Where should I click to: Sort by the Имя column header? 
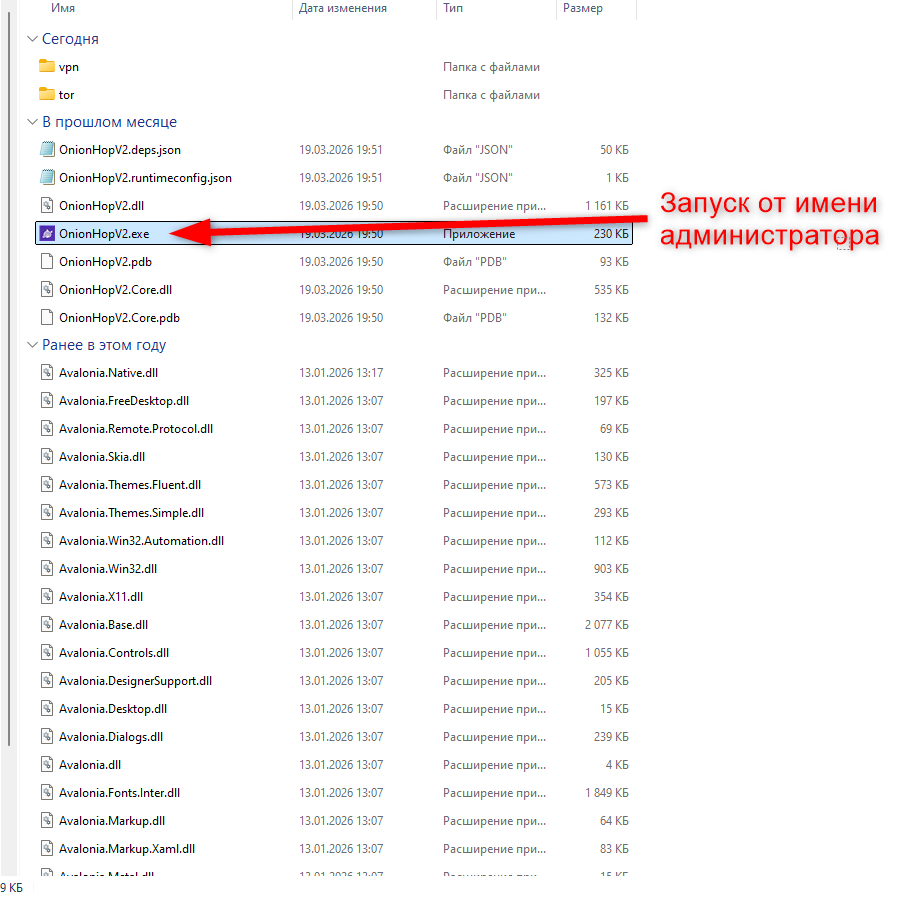pos(63,8)
